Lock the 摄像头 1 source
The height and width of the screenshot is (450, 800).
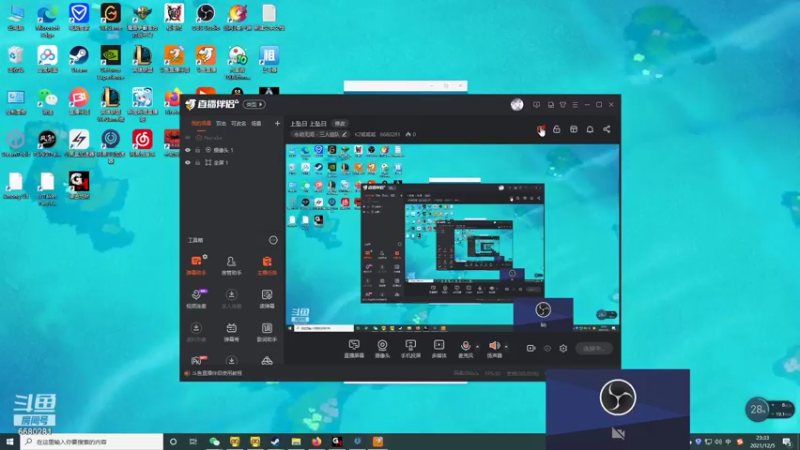click(197, 150)
